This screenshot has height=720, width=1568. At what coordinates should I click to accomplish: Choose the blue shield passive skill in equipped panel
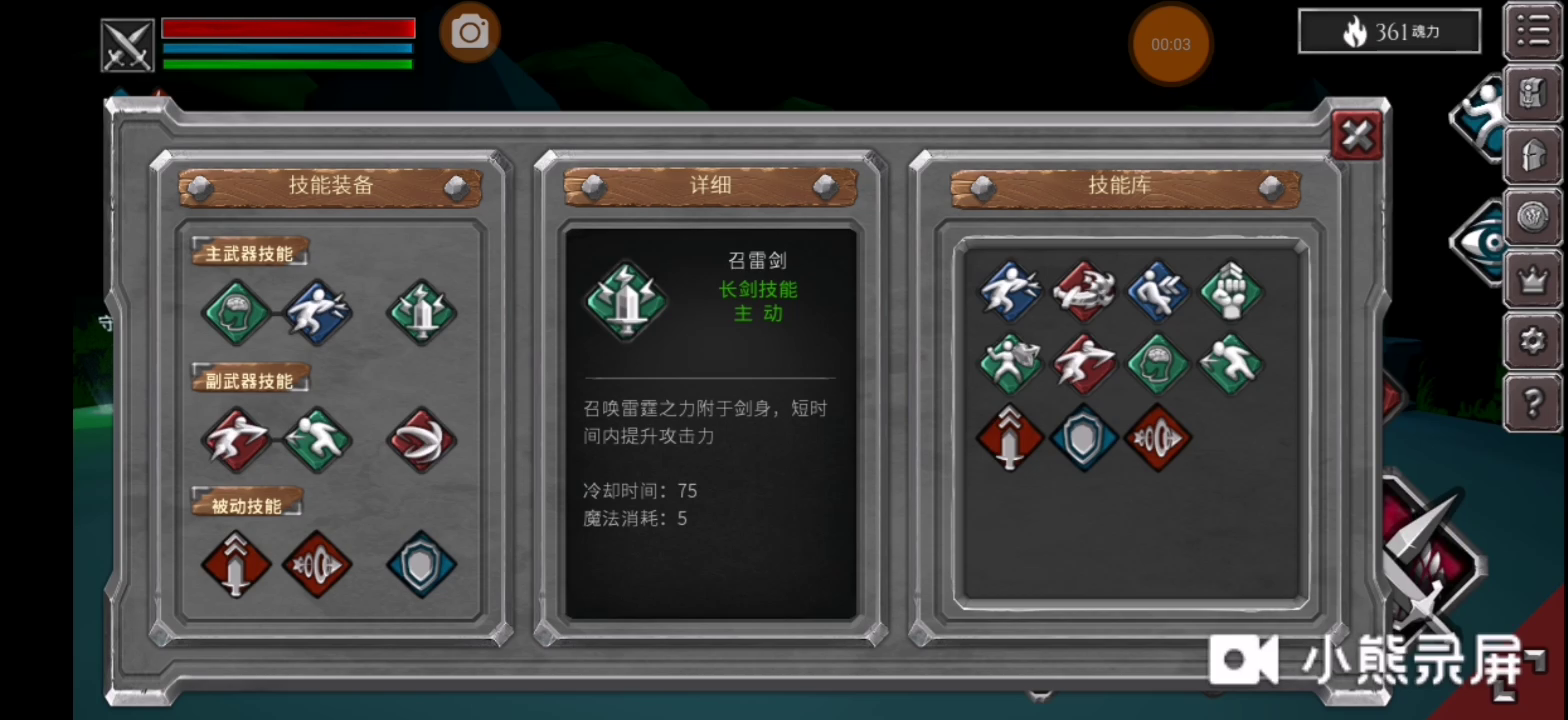pos(421,564)
